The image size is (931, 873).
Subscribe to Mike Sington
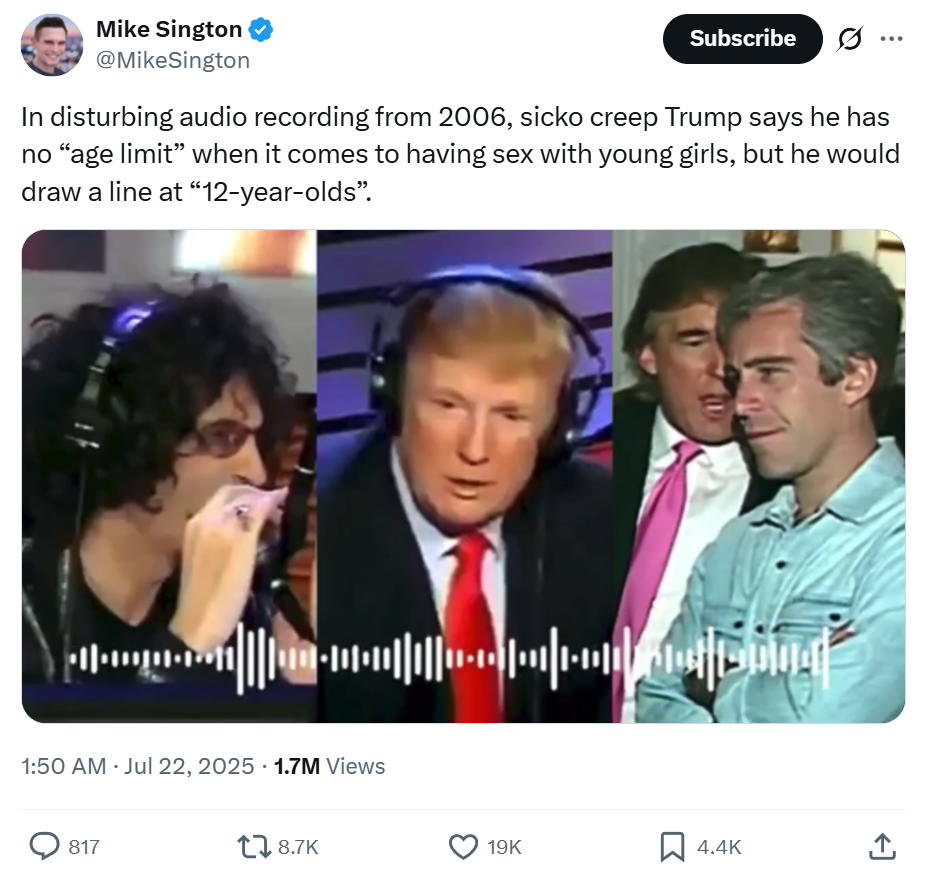coord(742,39)
